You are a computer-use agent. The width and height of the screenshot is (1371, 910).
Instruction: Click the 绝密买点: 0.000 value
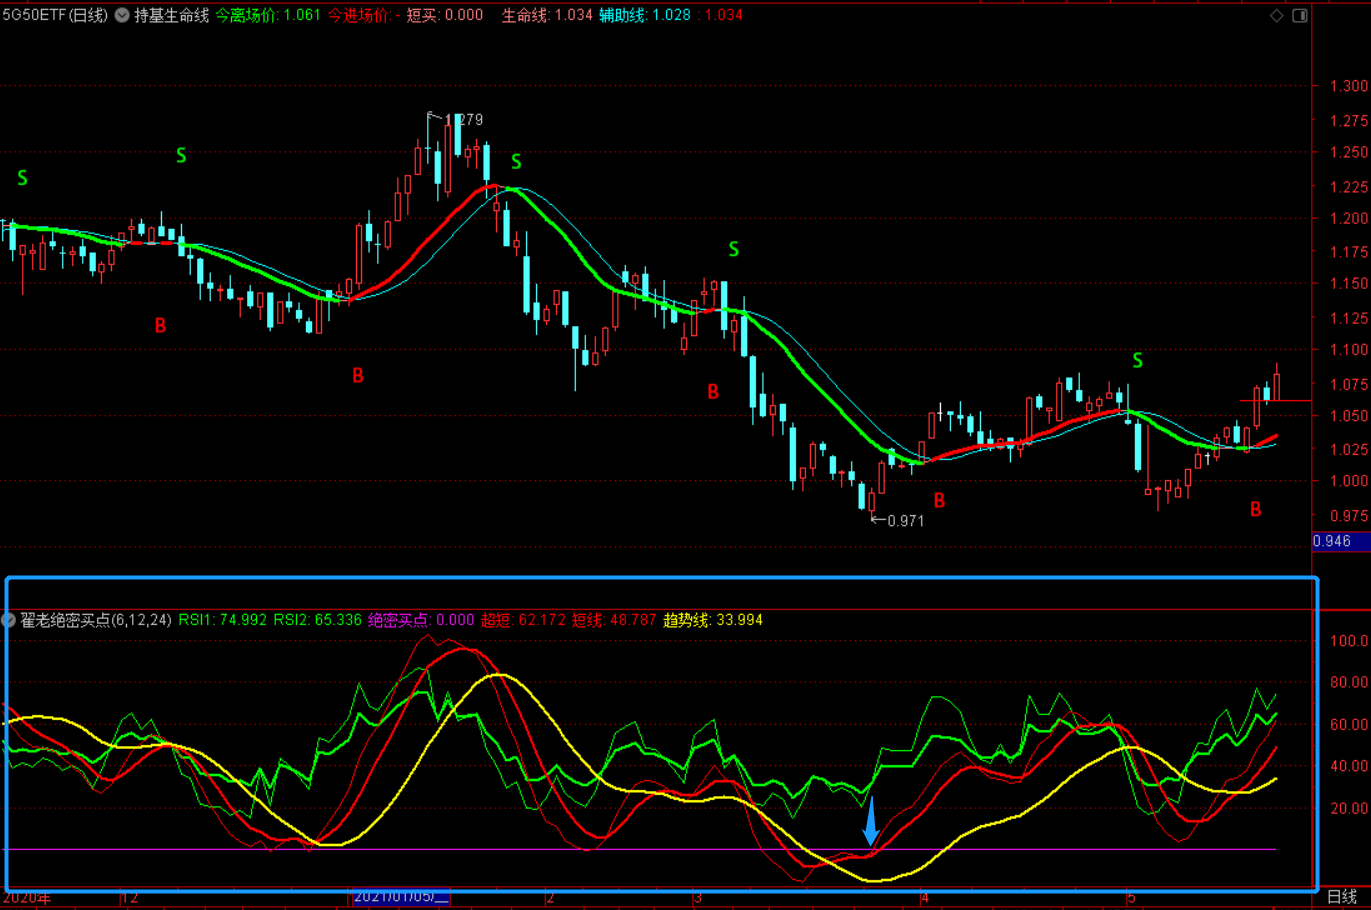pyautogui.click(x=421, y=620)
